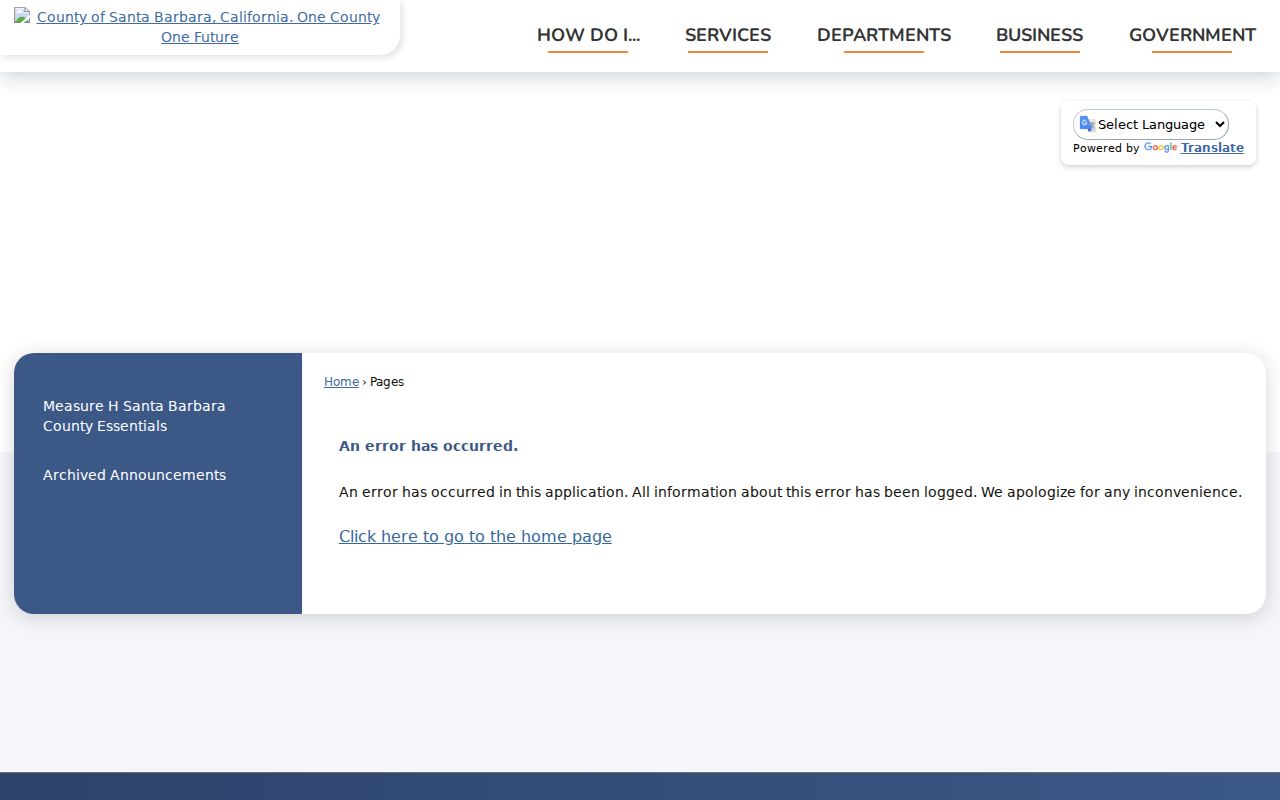Click the Pages breadcrumb text
The width and height of the screenshot is (1280, 800).
tap(387, 382)
